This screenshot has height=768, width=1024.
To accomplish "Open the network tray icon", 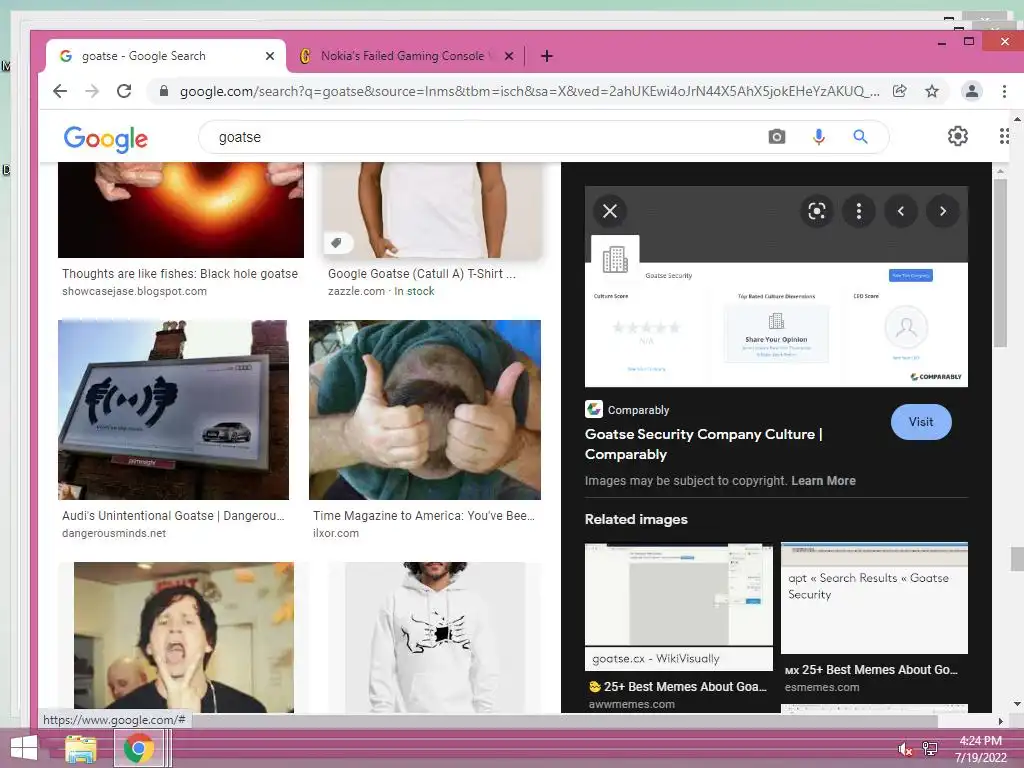I will (x=930, y=749).
